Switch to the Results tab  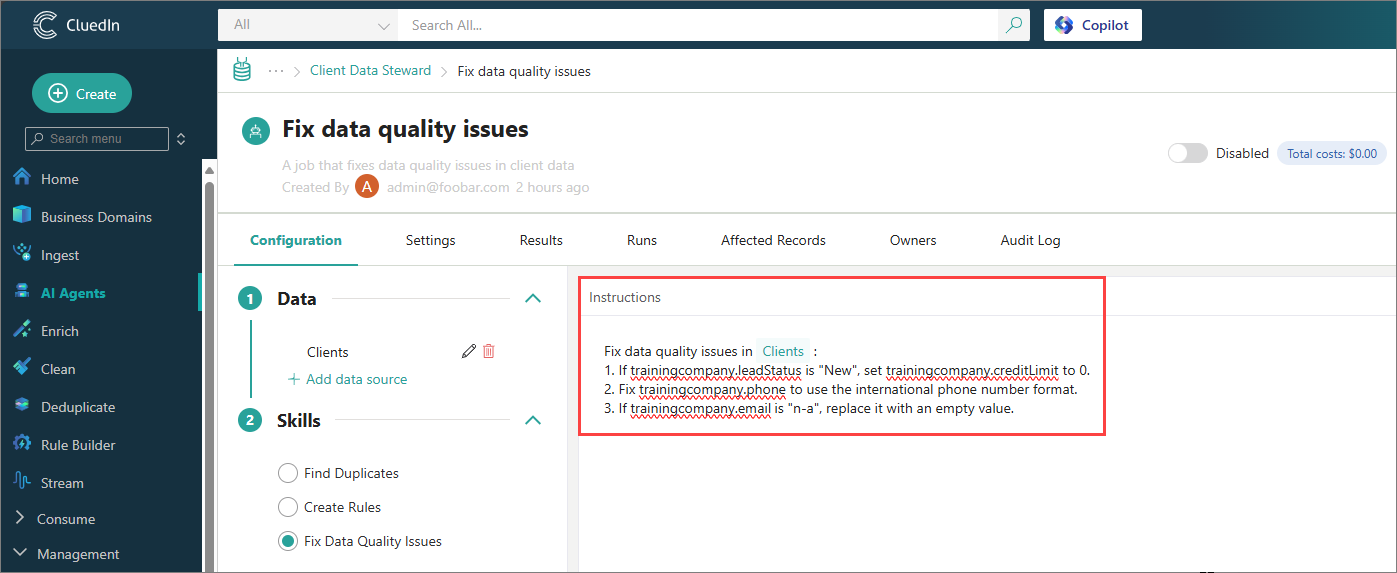[541, 240]
